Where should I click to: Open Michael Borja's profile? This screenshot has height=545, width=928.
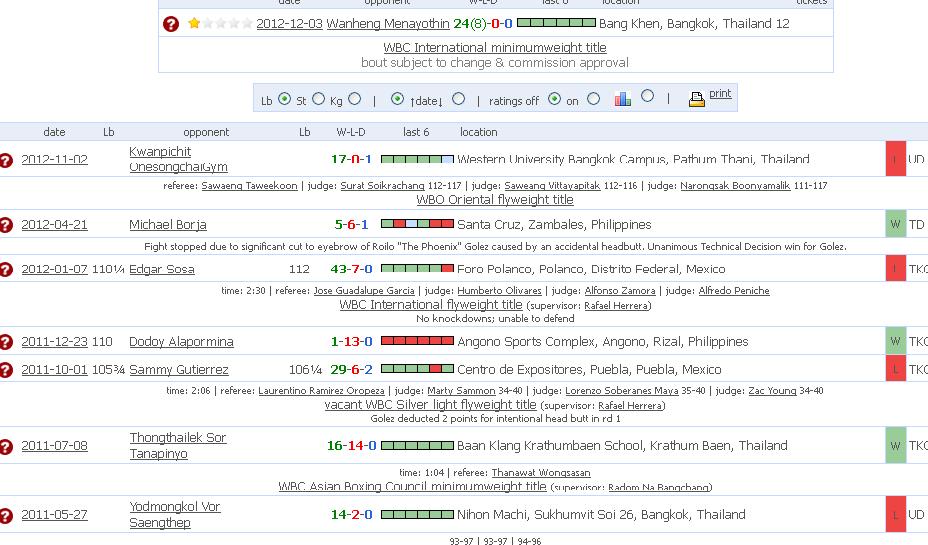coord(168,225)
